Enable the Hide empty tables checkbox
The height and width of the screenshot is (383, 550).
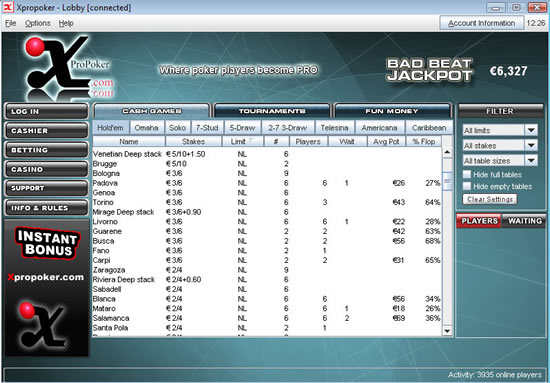click(467, 186)
